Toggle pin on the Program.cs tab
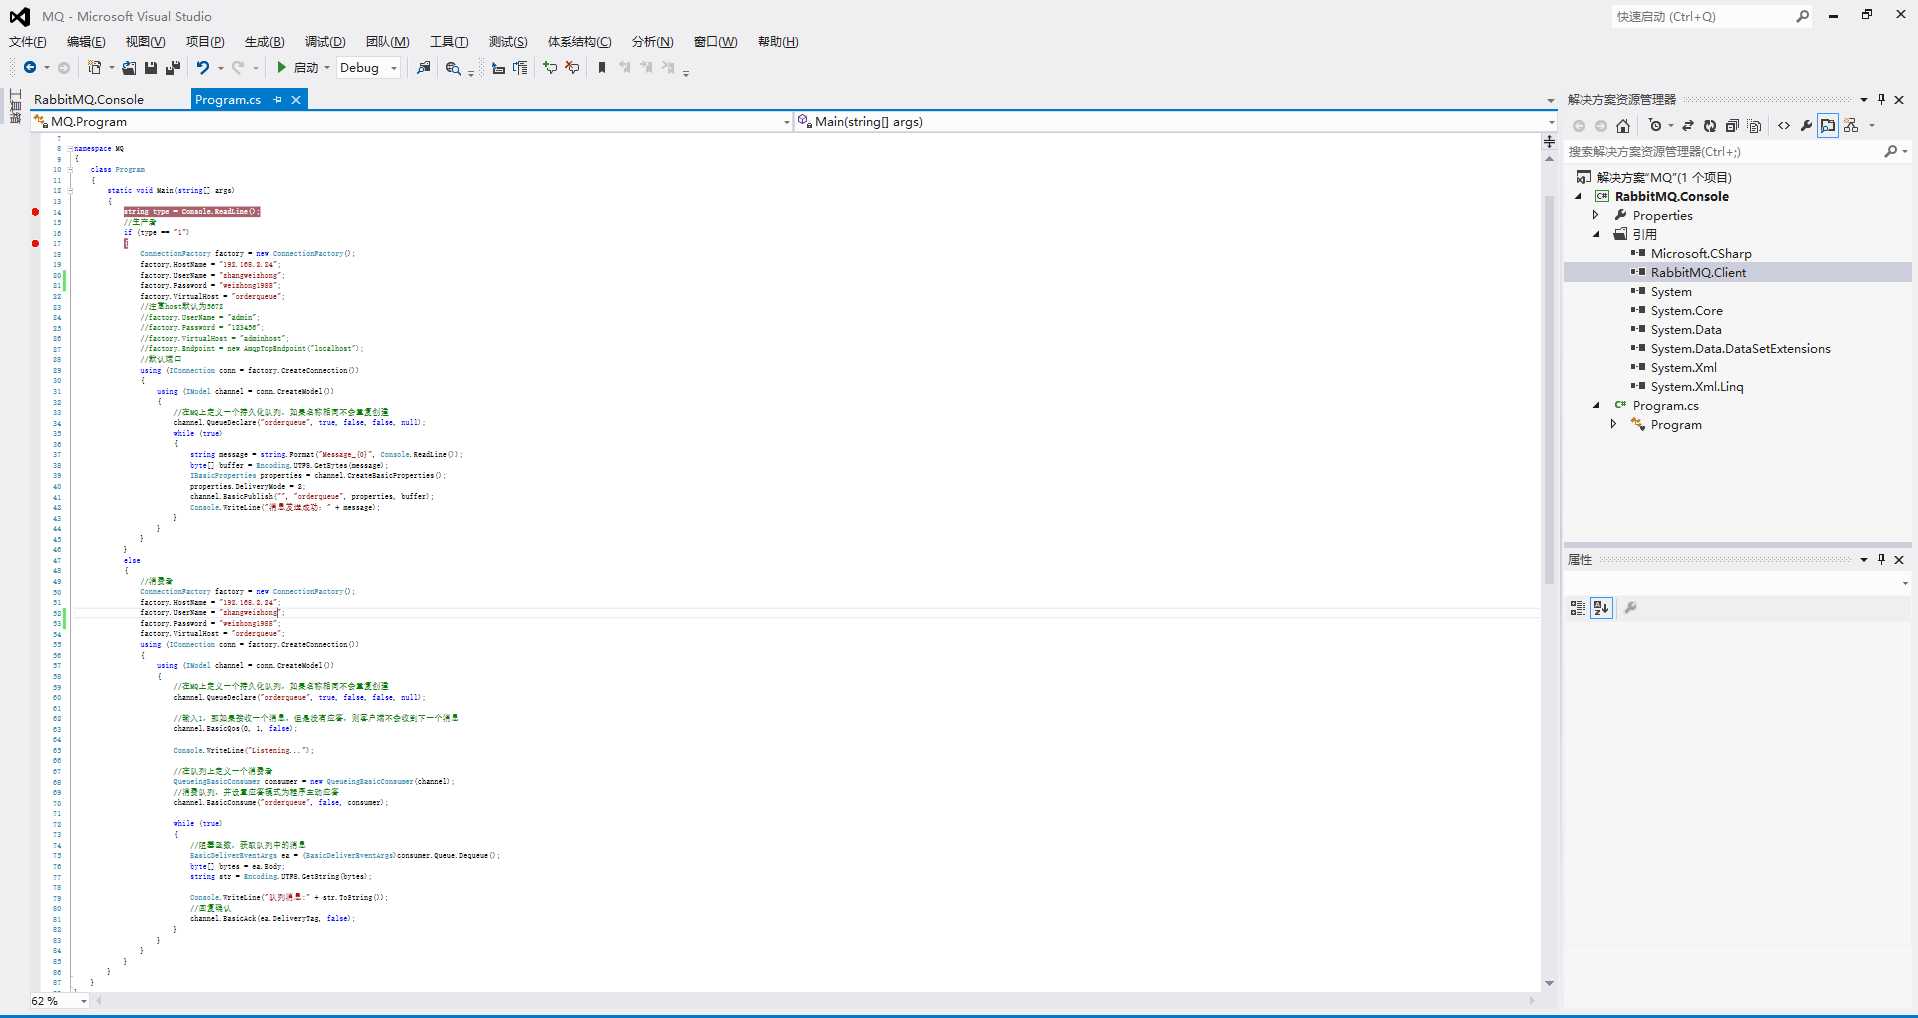 [278, 99]
